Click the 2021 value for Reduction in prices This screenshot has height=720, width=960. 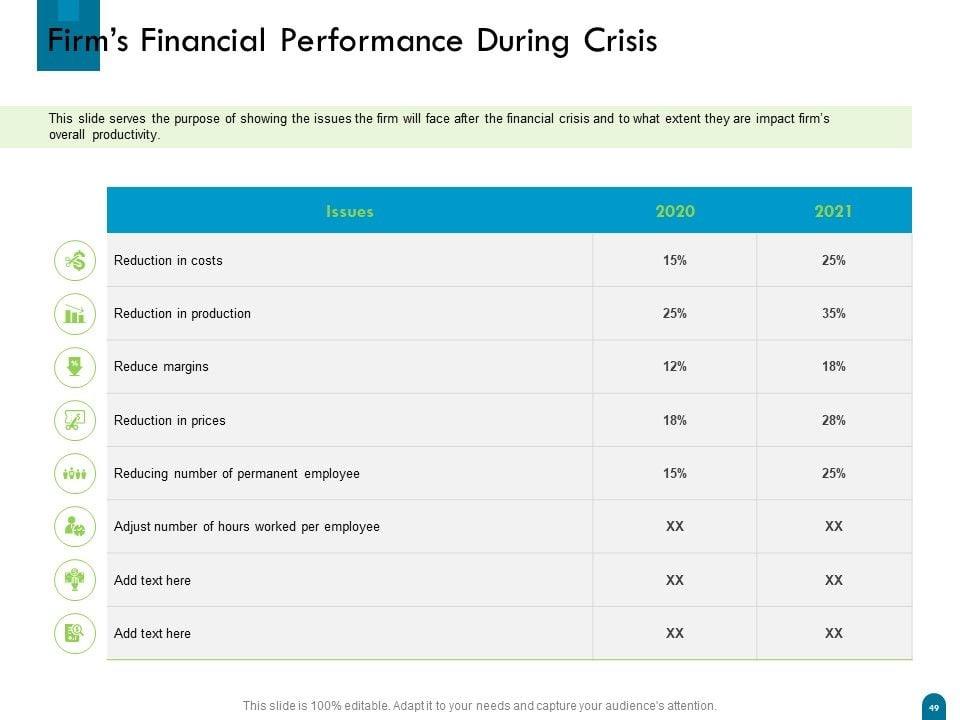[834, 421]
